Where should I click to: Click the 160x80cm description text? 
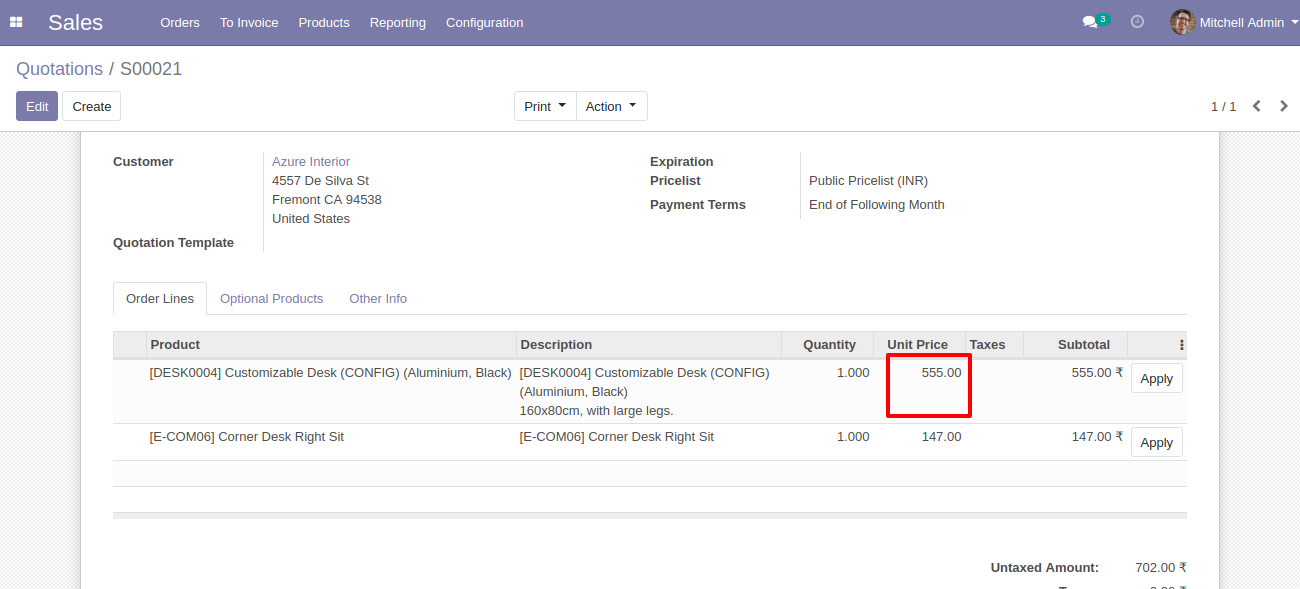pyautogui.click(x=596, y=410)
